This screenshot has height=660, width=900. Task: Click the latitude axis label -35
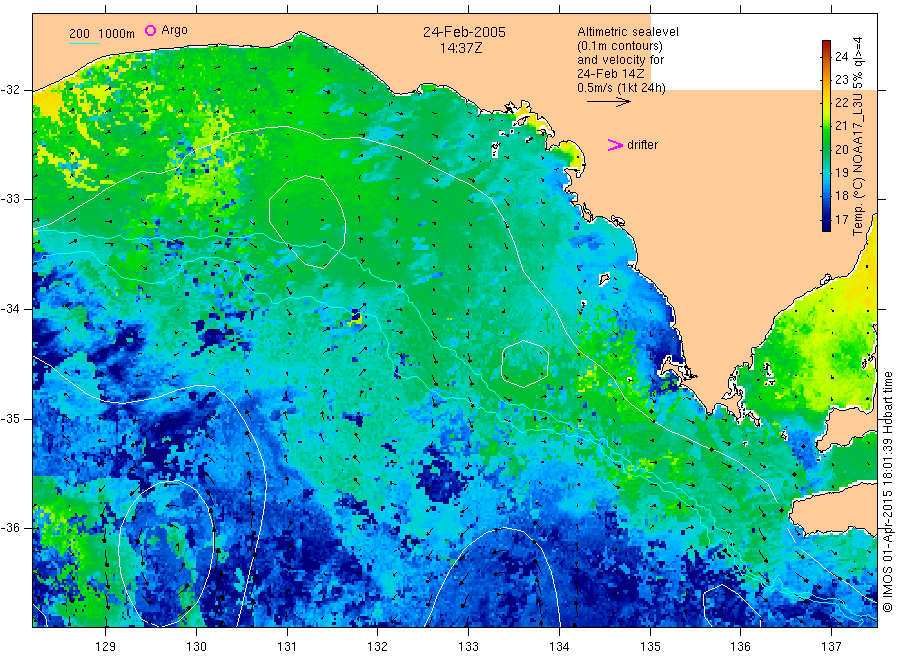[10, 418]
